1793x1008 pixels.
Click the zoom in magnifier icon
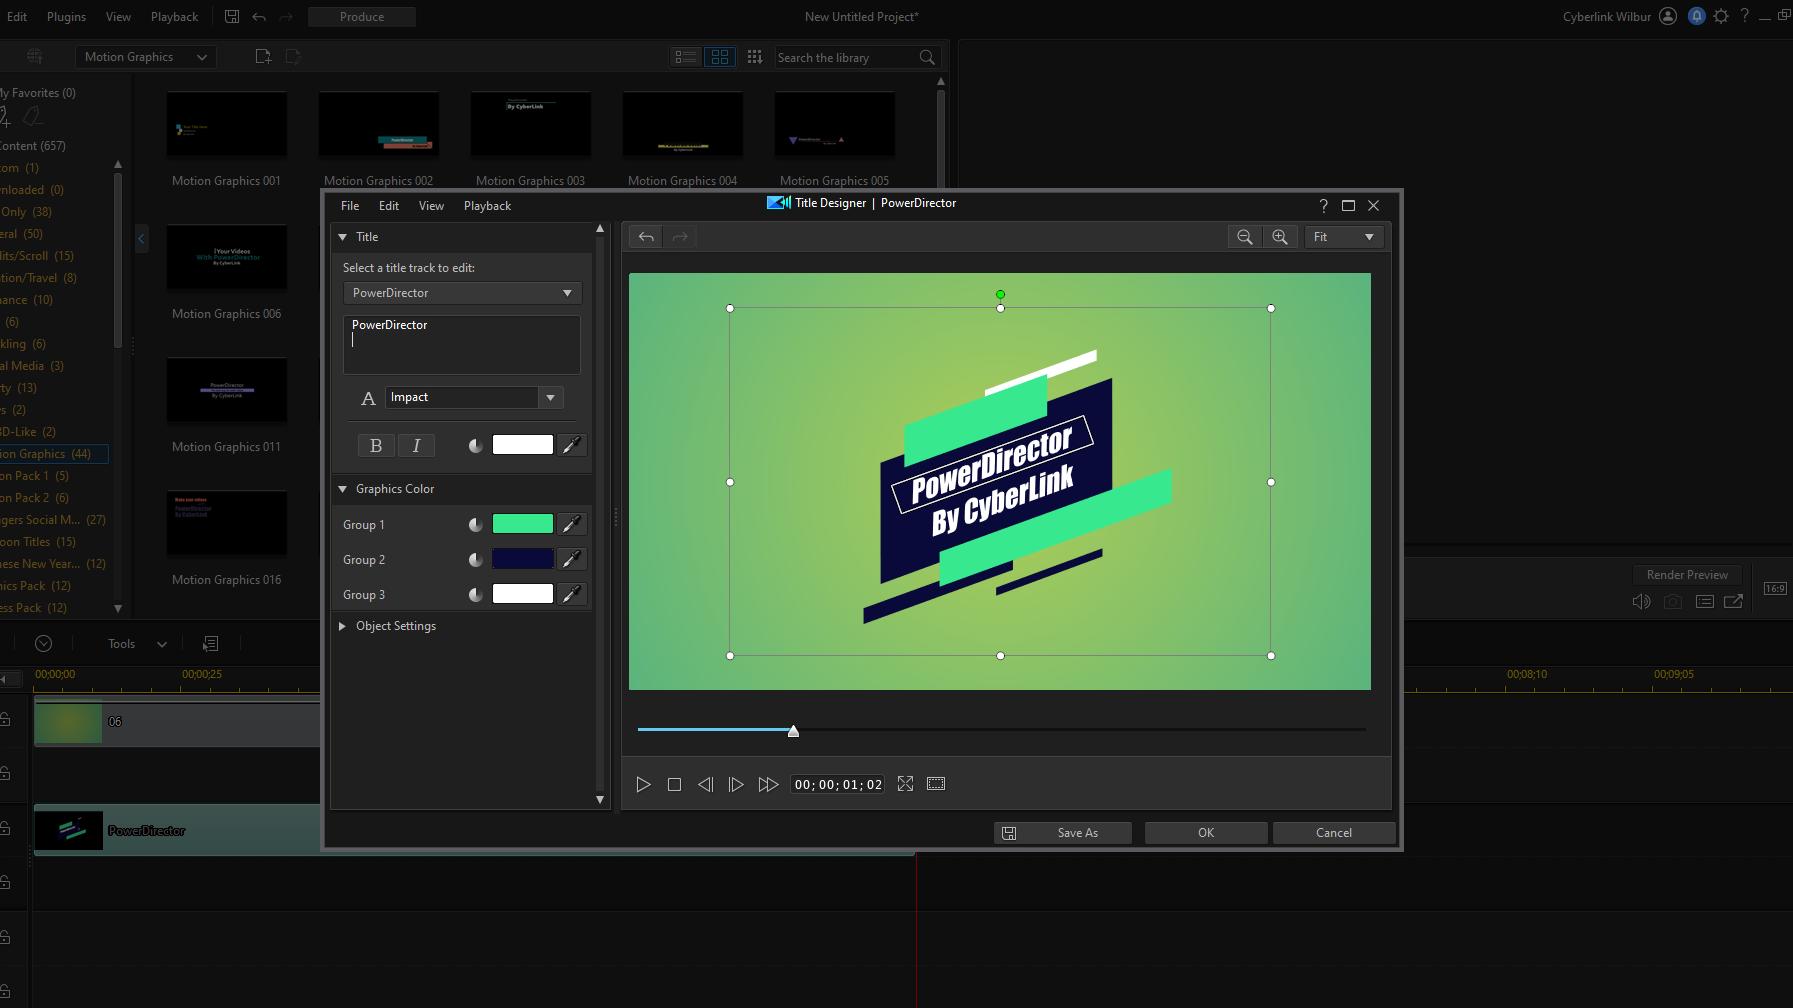pyautogui.click(x=1280, y=237)
